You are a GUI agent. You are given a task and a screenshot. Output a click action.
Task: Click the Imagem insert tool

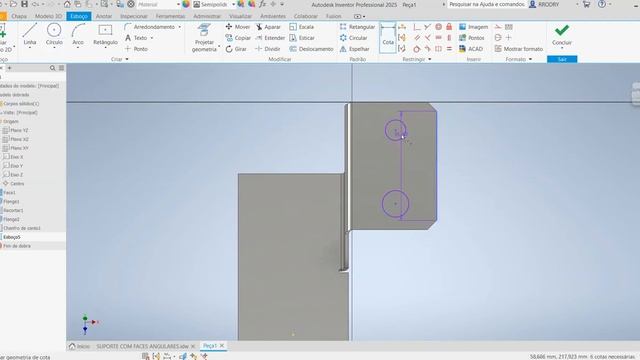pyautogui.click(x=473, y=27)
